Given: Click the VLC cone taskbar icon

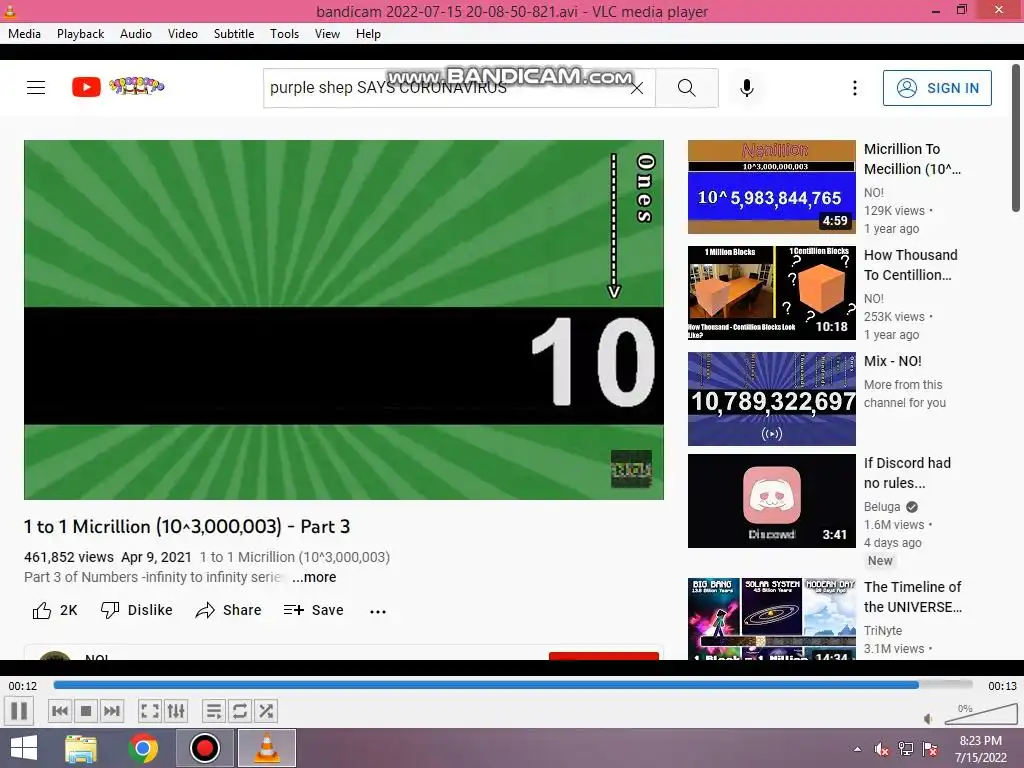Looking at the screenshot, I should click(266, 748).
